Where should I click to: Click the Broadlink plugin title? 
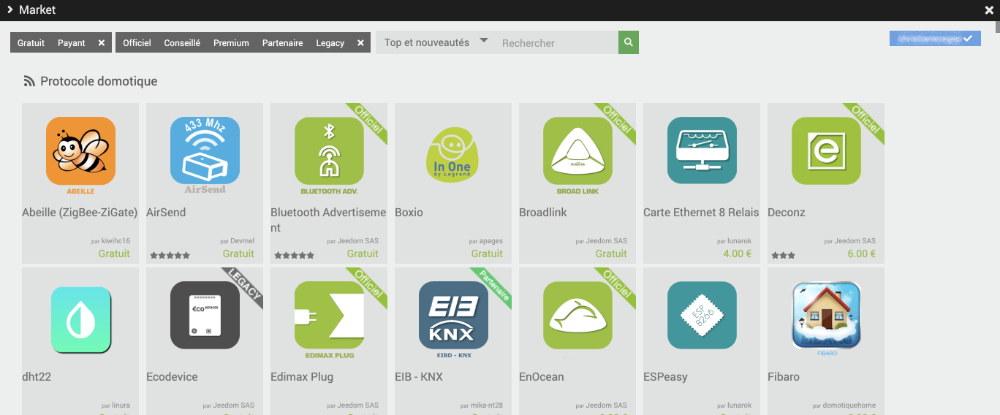tap(543, 212)
